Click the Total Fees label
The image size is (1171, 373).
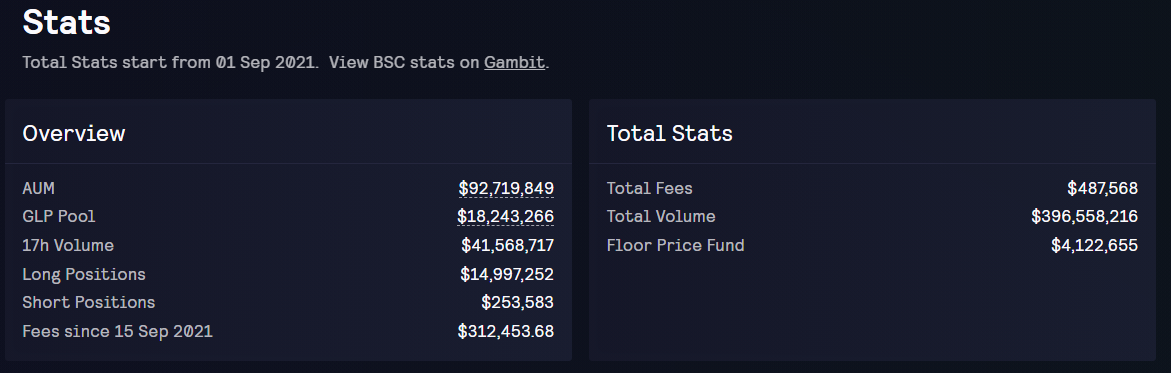pyautogui.click(x=649, y=188)
